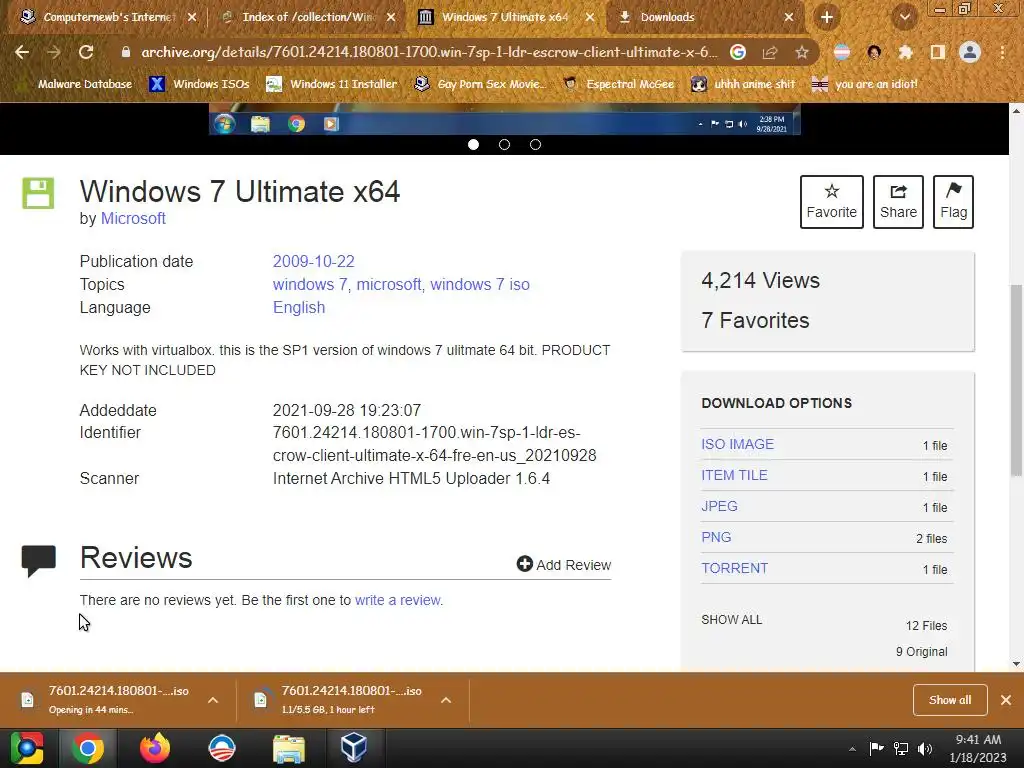Open the volume speaker tray icon
Image resolution: width=1024 pixels, height=768 pixels.
tap(925, 748)
